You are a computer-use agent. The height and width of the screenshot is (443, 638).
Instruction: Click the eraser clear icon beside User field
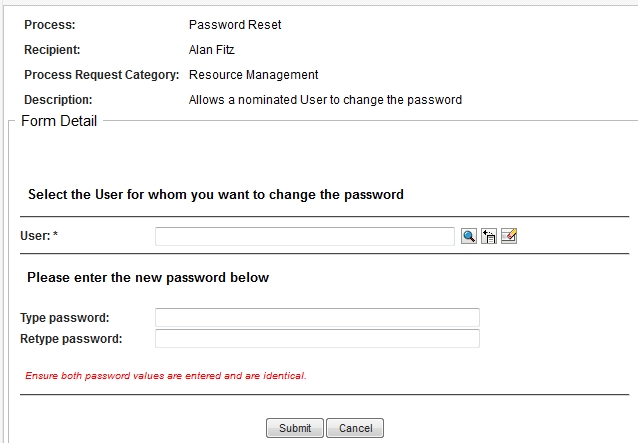click(509, 236)
